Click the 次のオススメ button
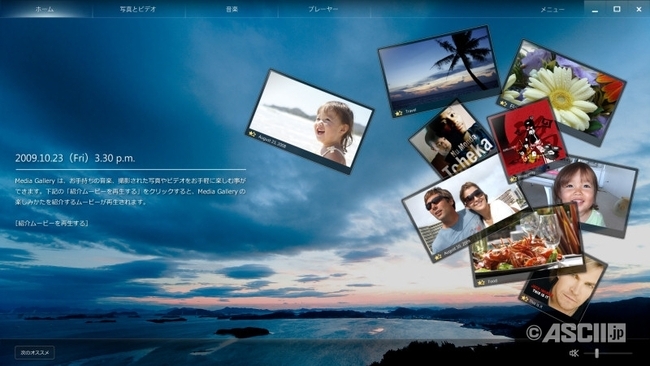Viewport: 650px width, 366px height. pyautogui.click(x=35, y=353)
